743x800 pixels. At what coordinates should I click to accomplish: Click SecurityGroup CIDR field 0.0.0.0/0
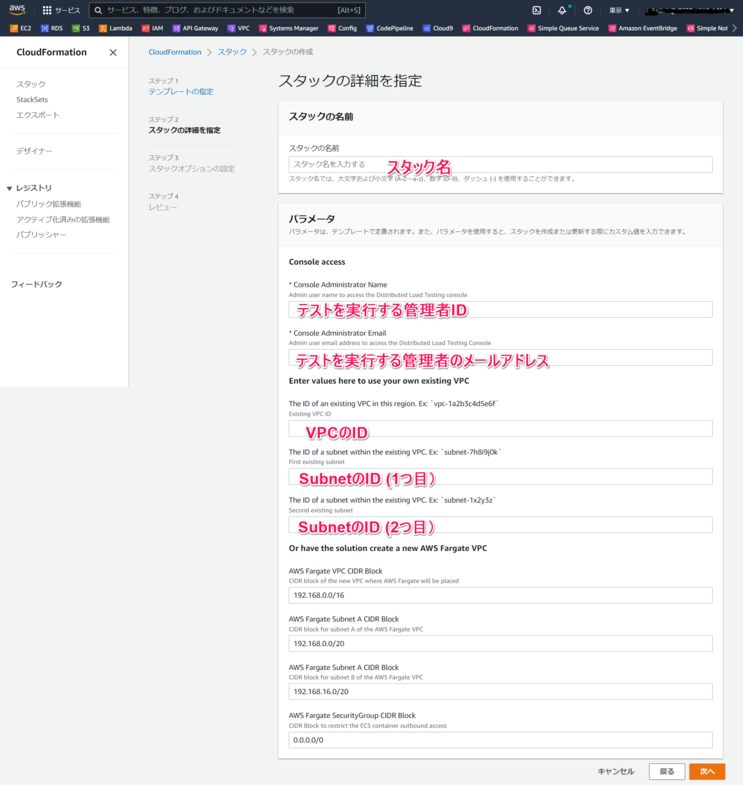tap(500, 740)
